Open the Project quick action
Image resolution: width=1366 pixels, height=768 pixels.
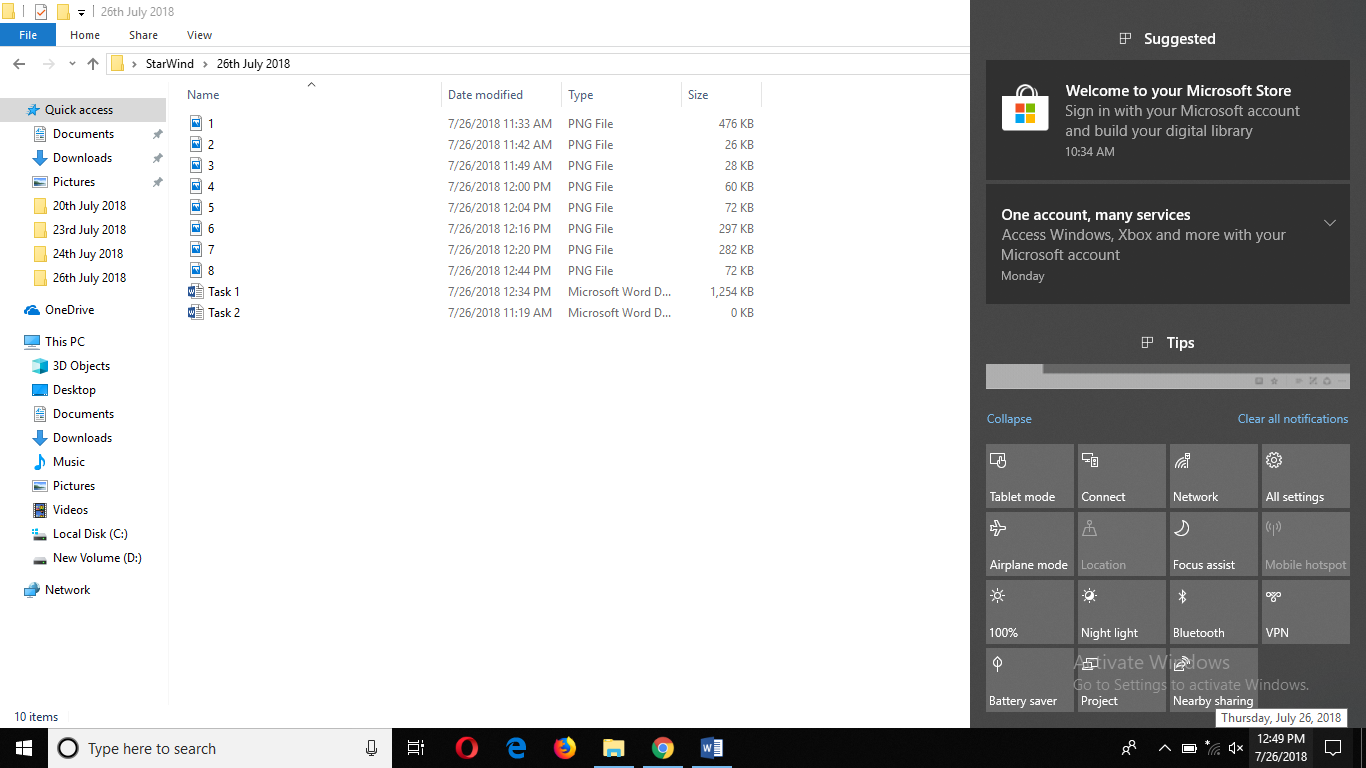coord(1121,680)
